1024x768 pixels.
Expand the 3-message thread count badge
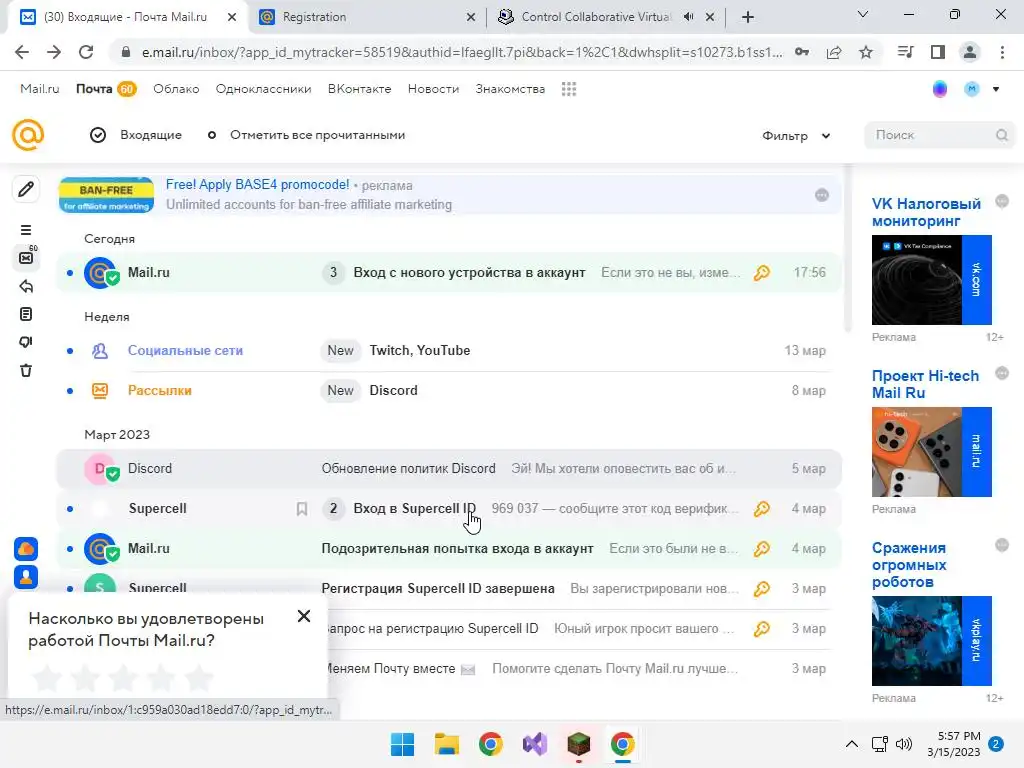pyautogui.click(x=333, y=272)
